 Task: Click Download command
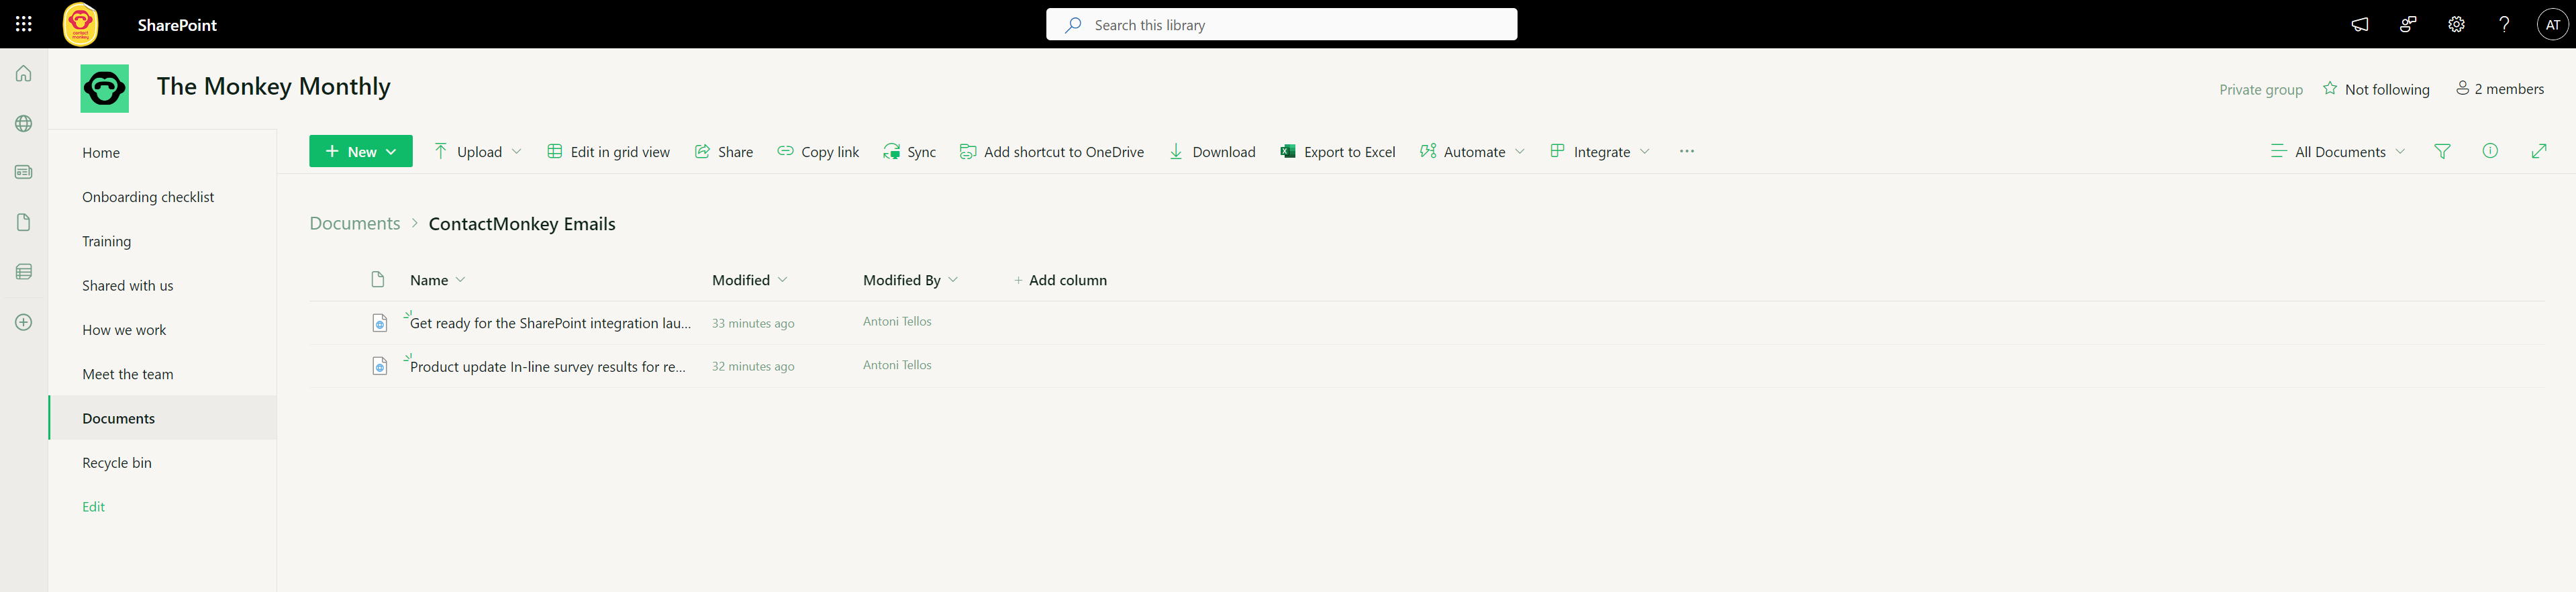pyautogui.click(x=1212, y=151)
